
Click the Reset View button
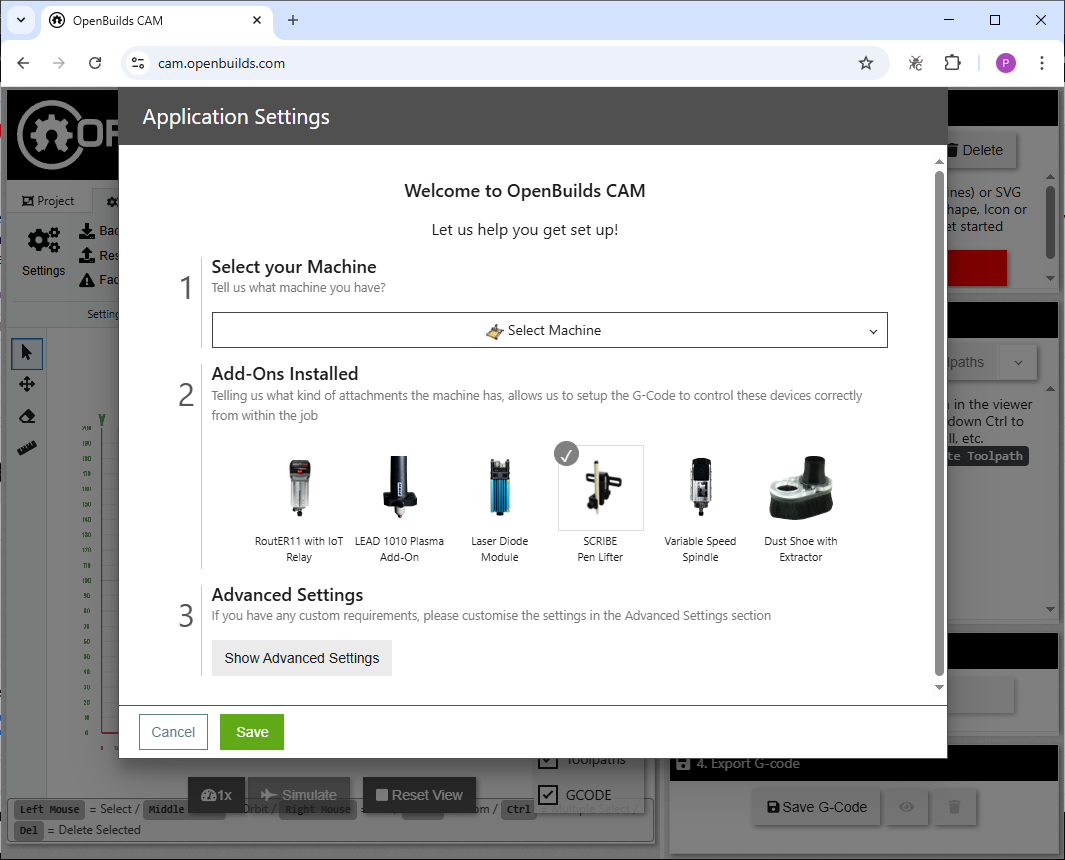click(419, 795)
